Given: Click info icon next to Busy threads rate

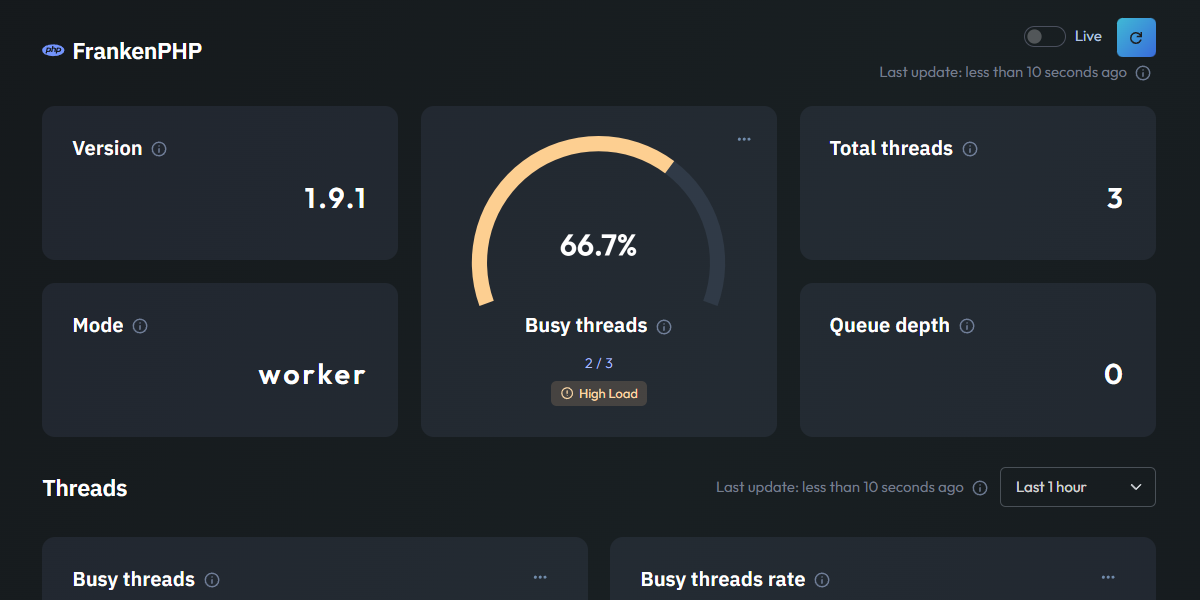Looking at the screenshot, I should click(822, 580).
